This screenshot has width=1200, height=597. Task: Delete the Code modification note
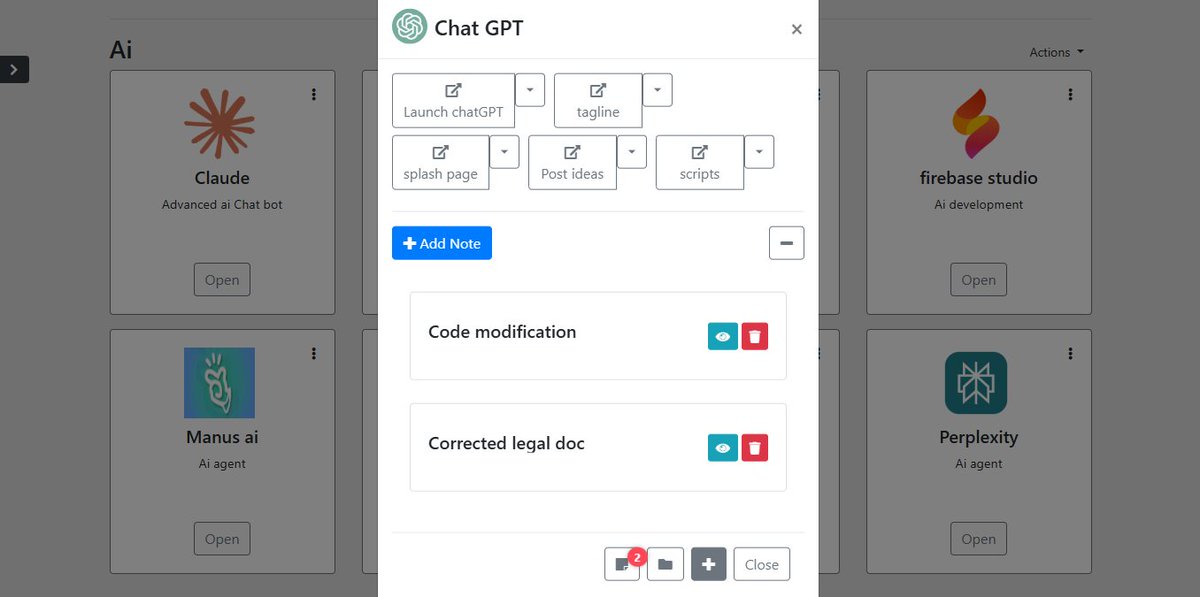pos(755,336)
